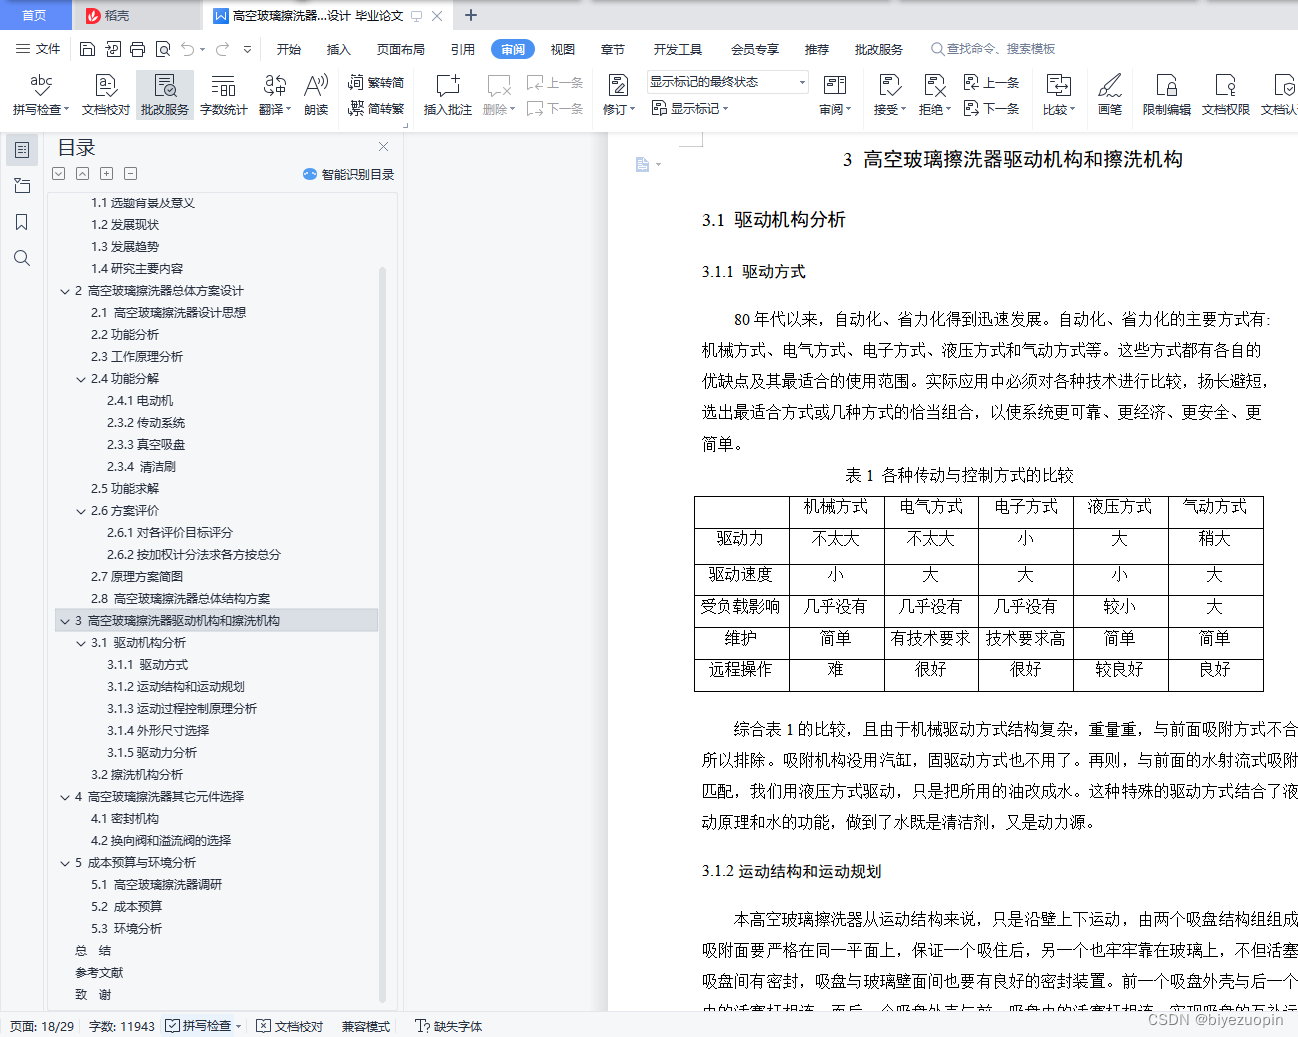Open the 引用 ribbon tab
The width and height of the screenshot is (1298, 1037).
pyautogui.click(x=463, y=49)
